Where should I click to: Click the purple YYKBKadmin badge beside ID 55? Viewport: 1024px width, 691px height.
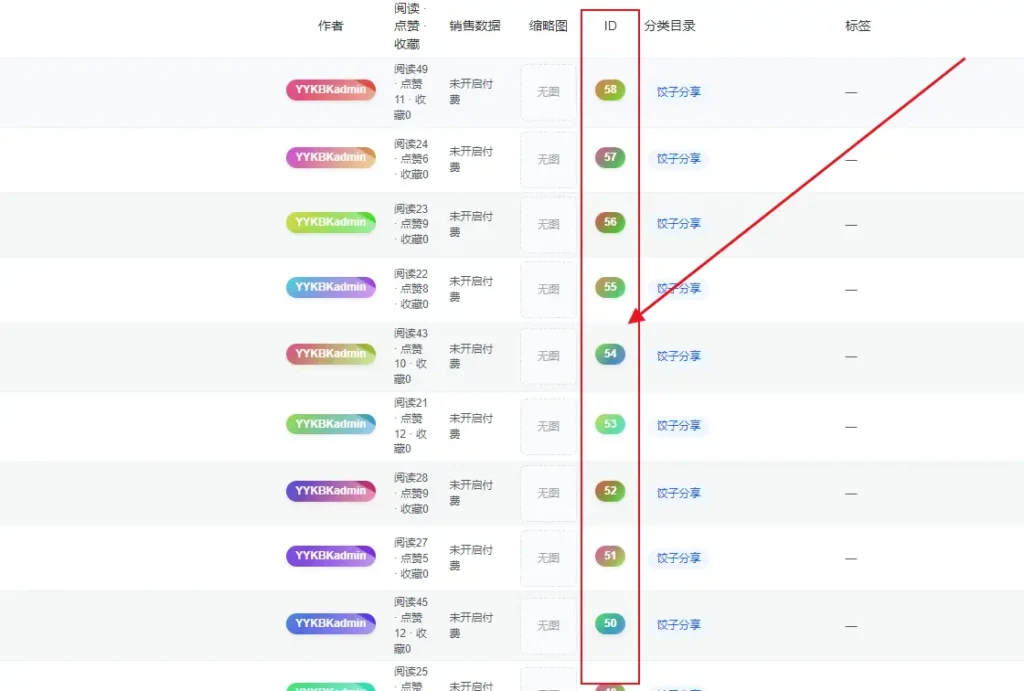[331, 287]
